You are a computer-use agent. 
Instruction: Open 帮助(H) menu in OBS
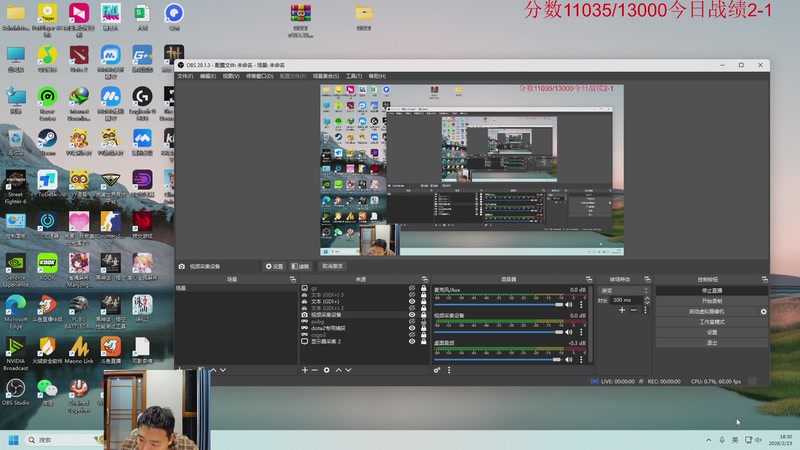(377, 76)
